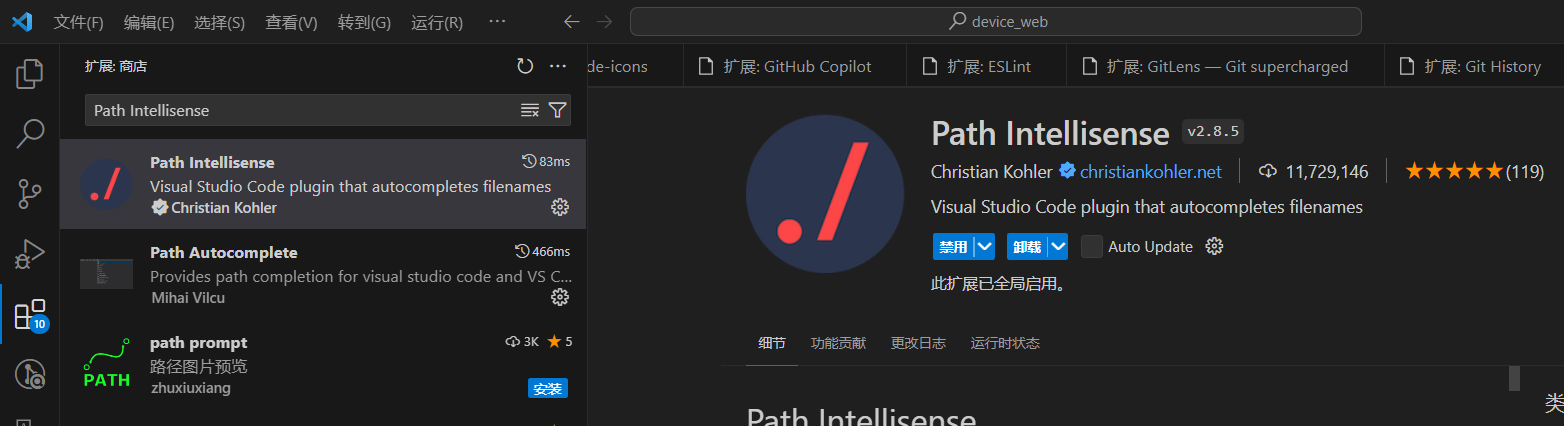The image size is (1564, 426).
Task: Select Path Intellisense in results list
Action: tap(323, 184)
